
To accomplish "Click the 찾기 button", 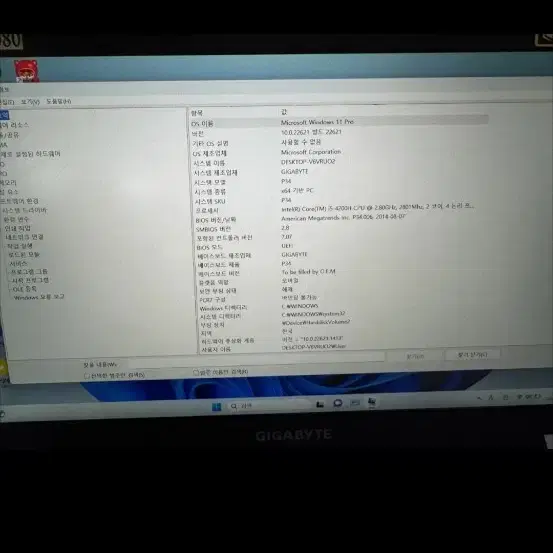I will pyautogui.click(x=415, y=356).
